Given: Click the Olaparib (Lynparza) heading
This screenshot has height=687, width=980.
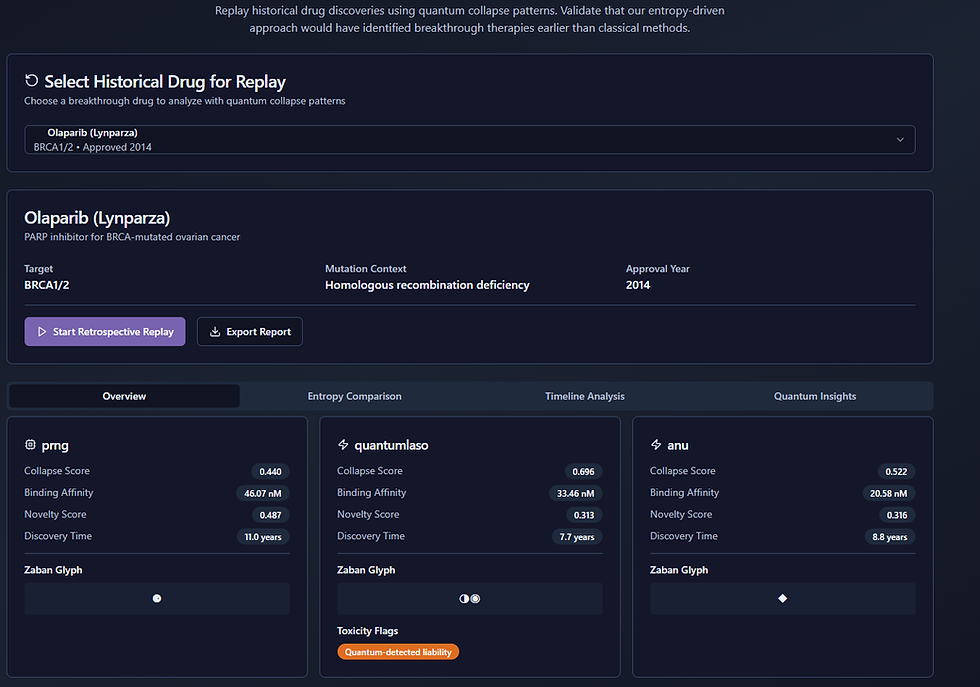Looking at the screenshot, I should coord(97,218).
